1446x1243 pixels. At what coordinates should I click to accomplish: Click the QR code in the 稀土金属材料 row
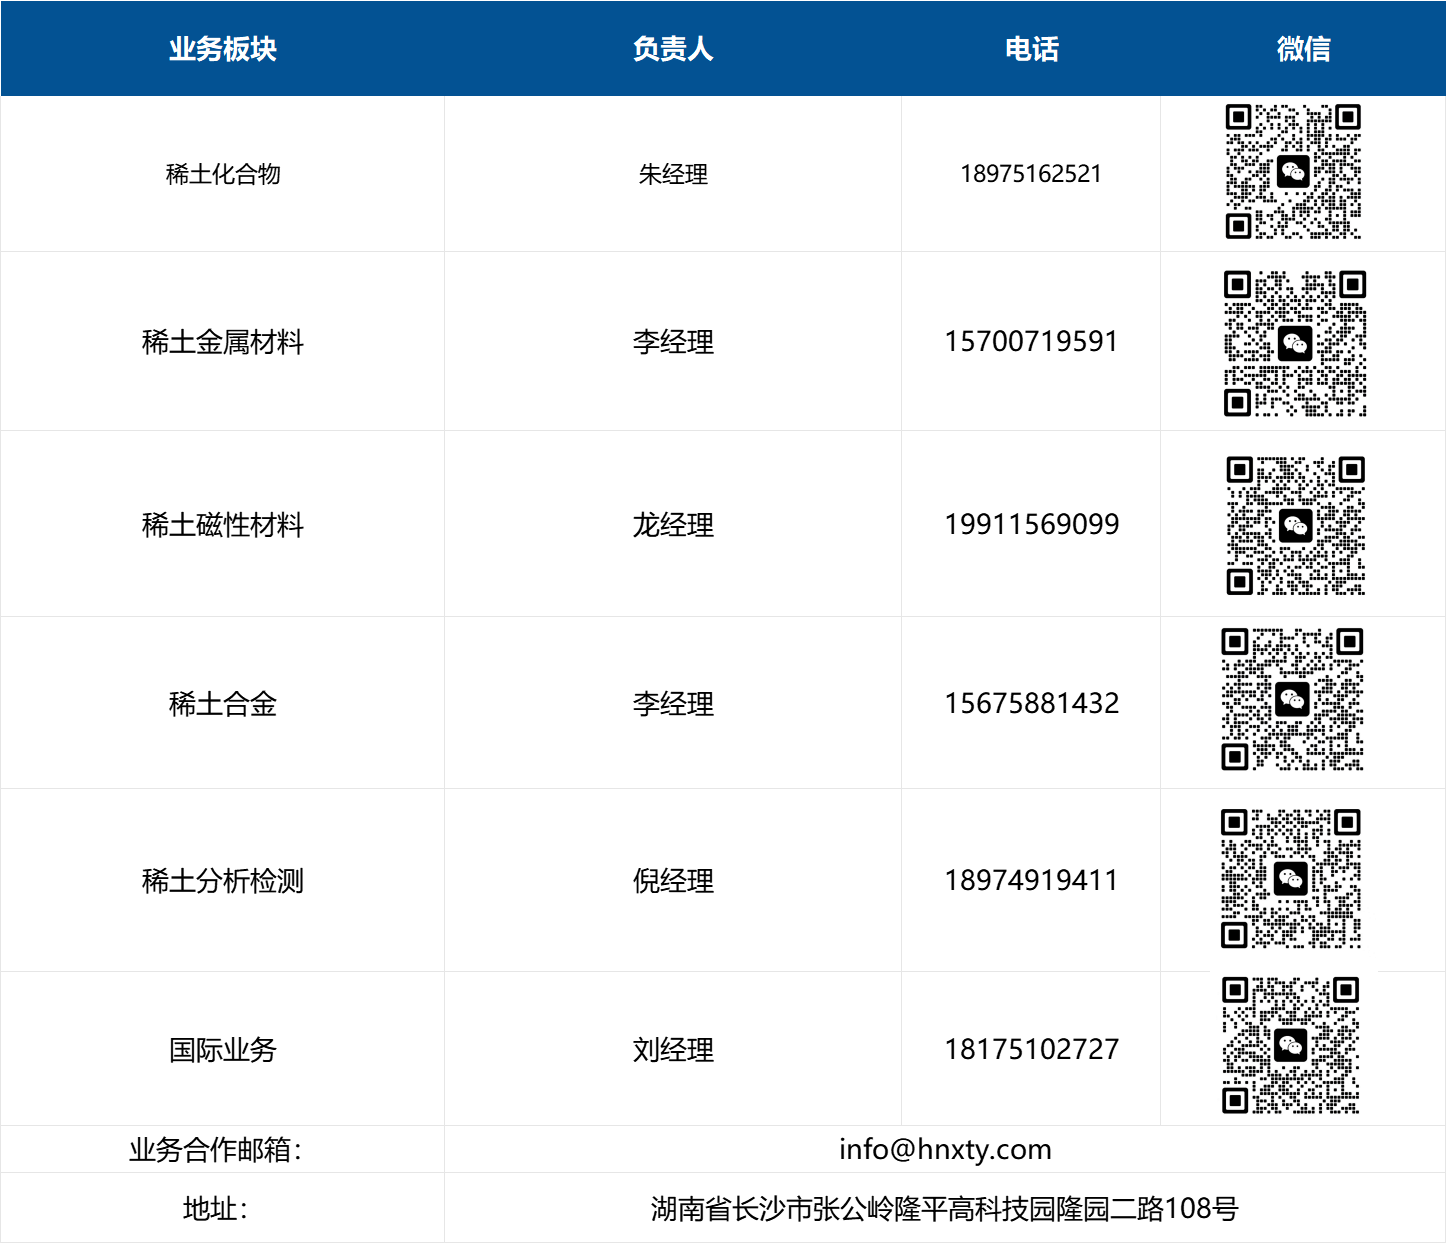(1295, 343)
